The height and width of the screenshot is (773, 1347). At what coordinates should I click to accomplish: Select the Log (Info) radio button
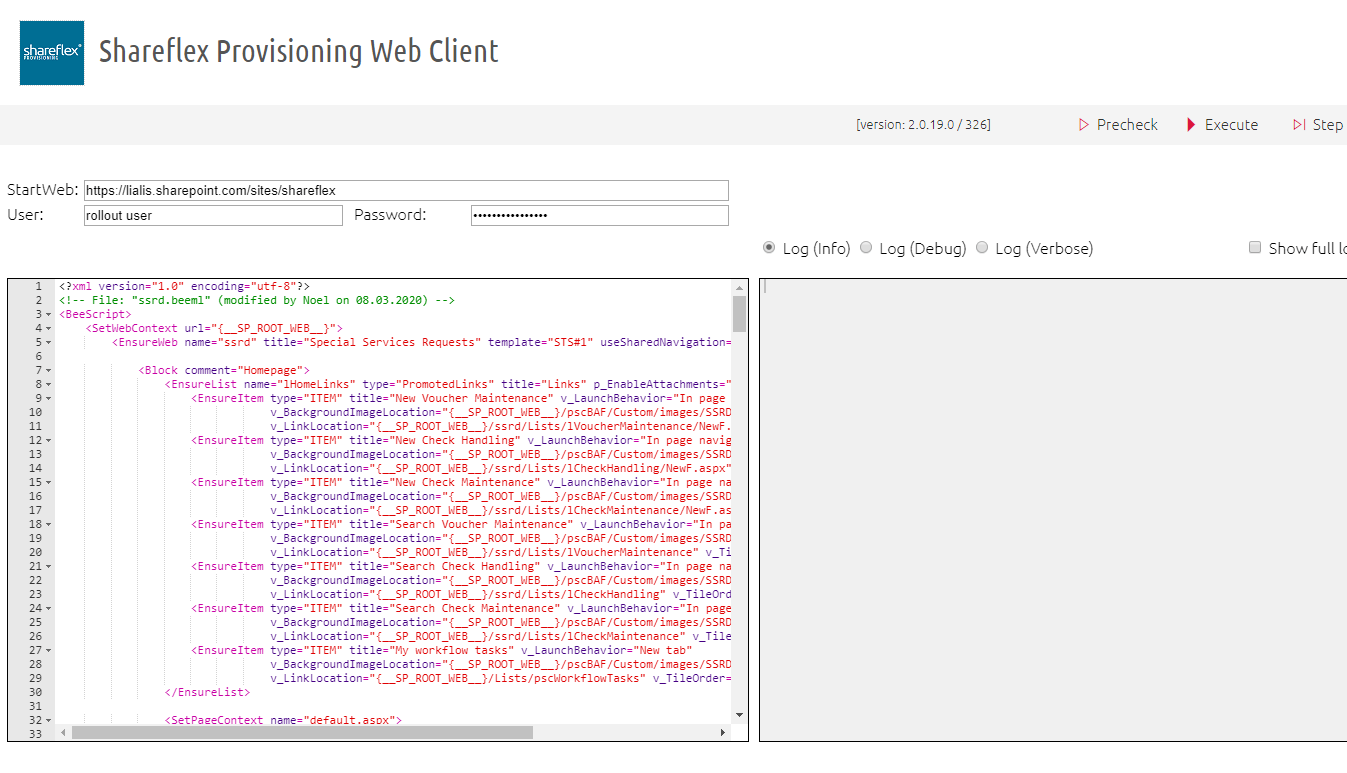tap(769, 247)
